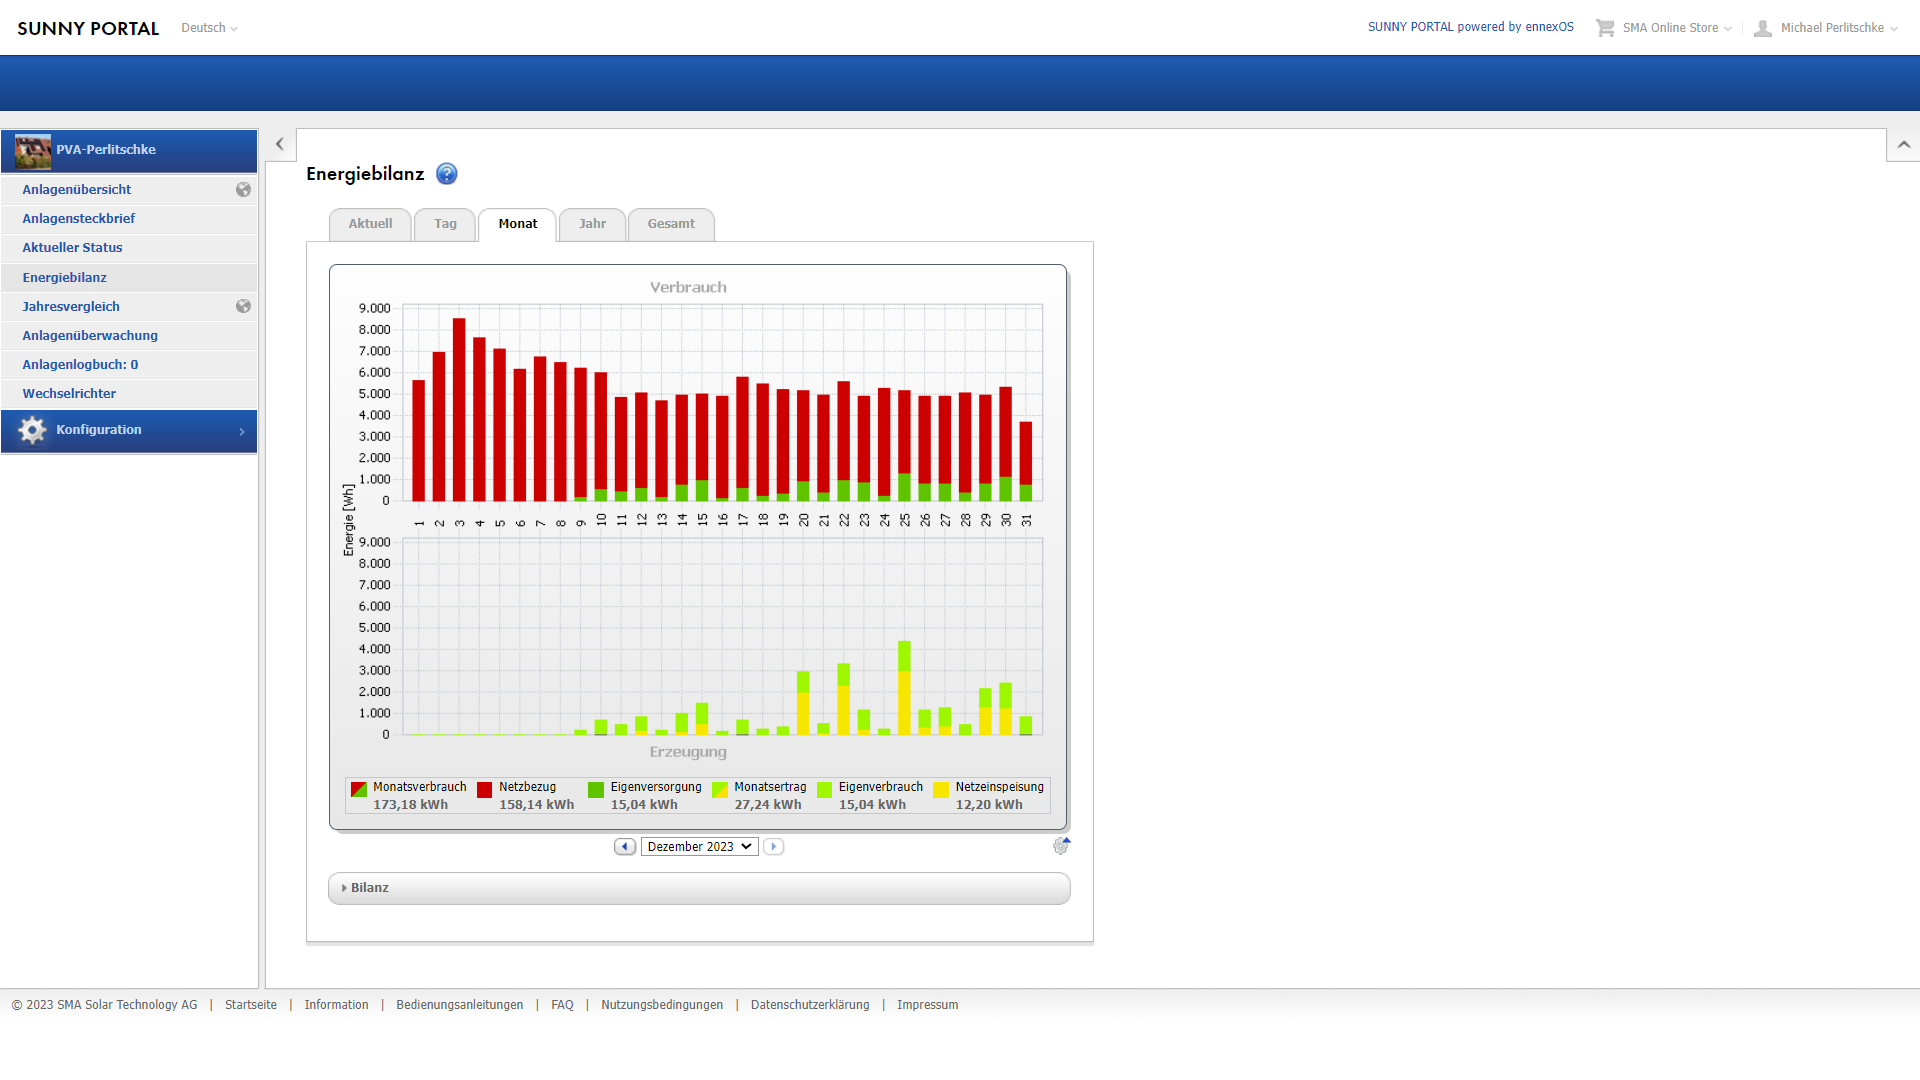
Task: Click the Energiebilanz help question-mark icon
Action: click(446, 174)
